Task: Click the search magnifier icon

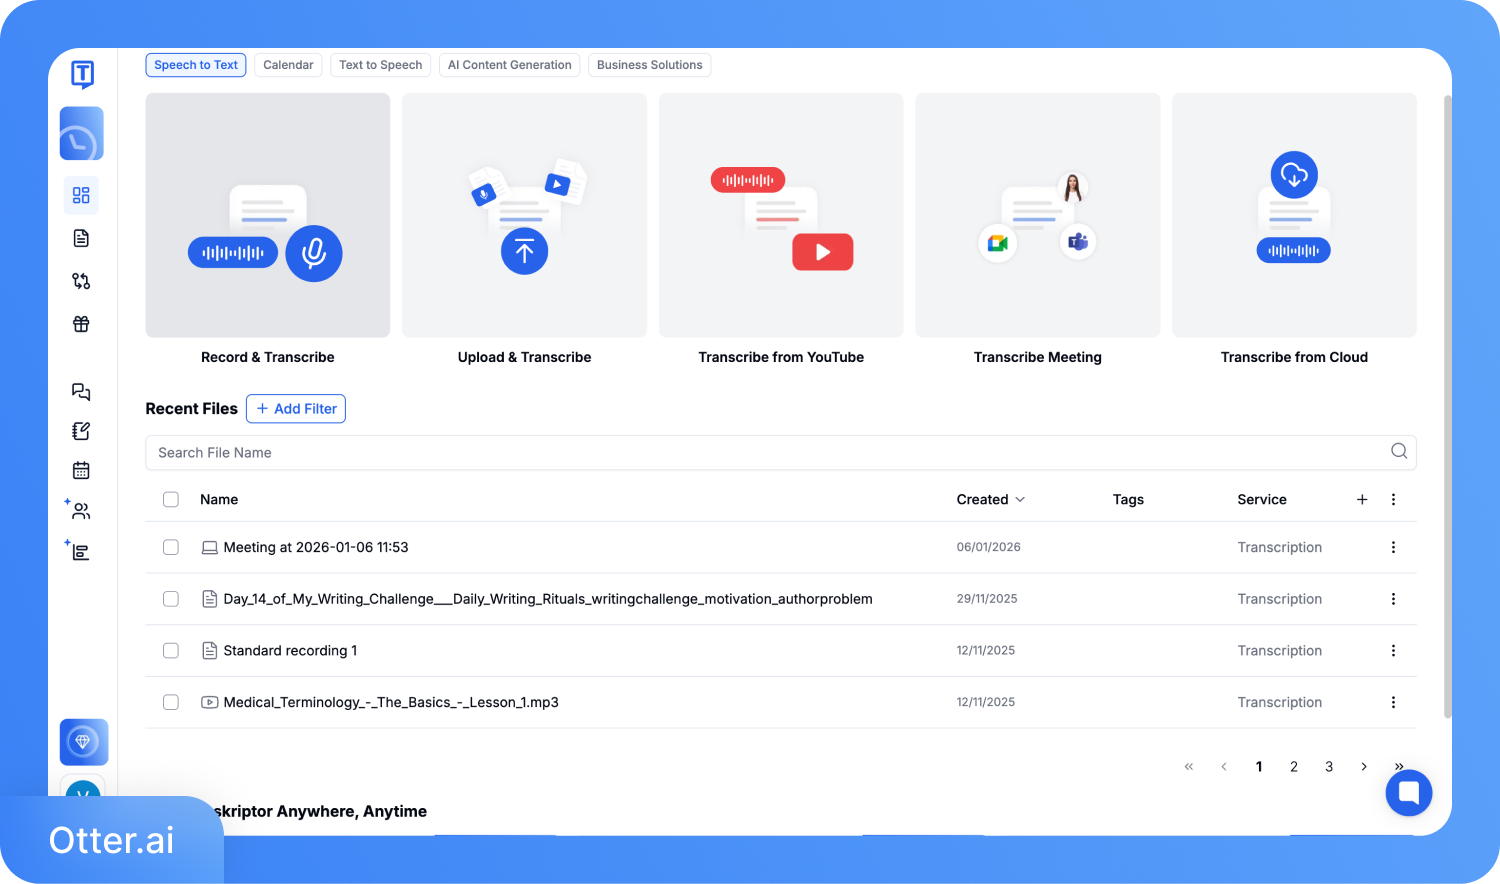Action: (x=1398, y=452)
